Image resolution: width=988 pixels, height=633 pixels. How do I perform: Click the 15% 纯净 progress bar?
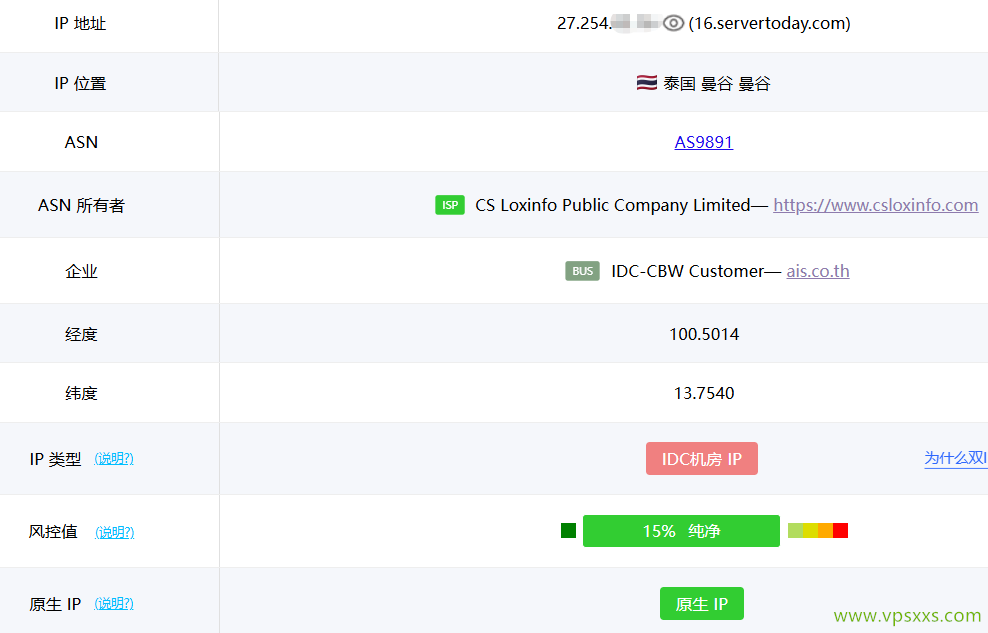coord(681,531)
